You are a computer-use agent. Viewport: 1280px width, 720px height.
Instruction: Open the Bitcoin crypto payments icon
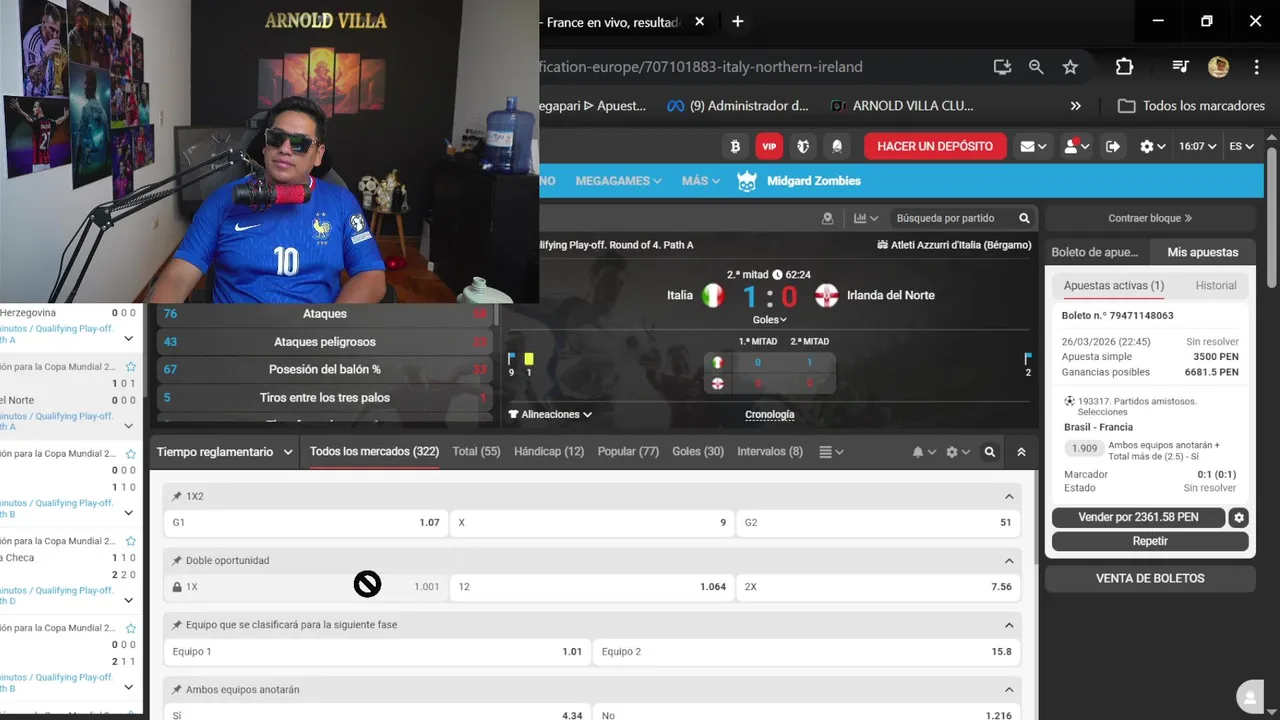click(x=735, y=146)
